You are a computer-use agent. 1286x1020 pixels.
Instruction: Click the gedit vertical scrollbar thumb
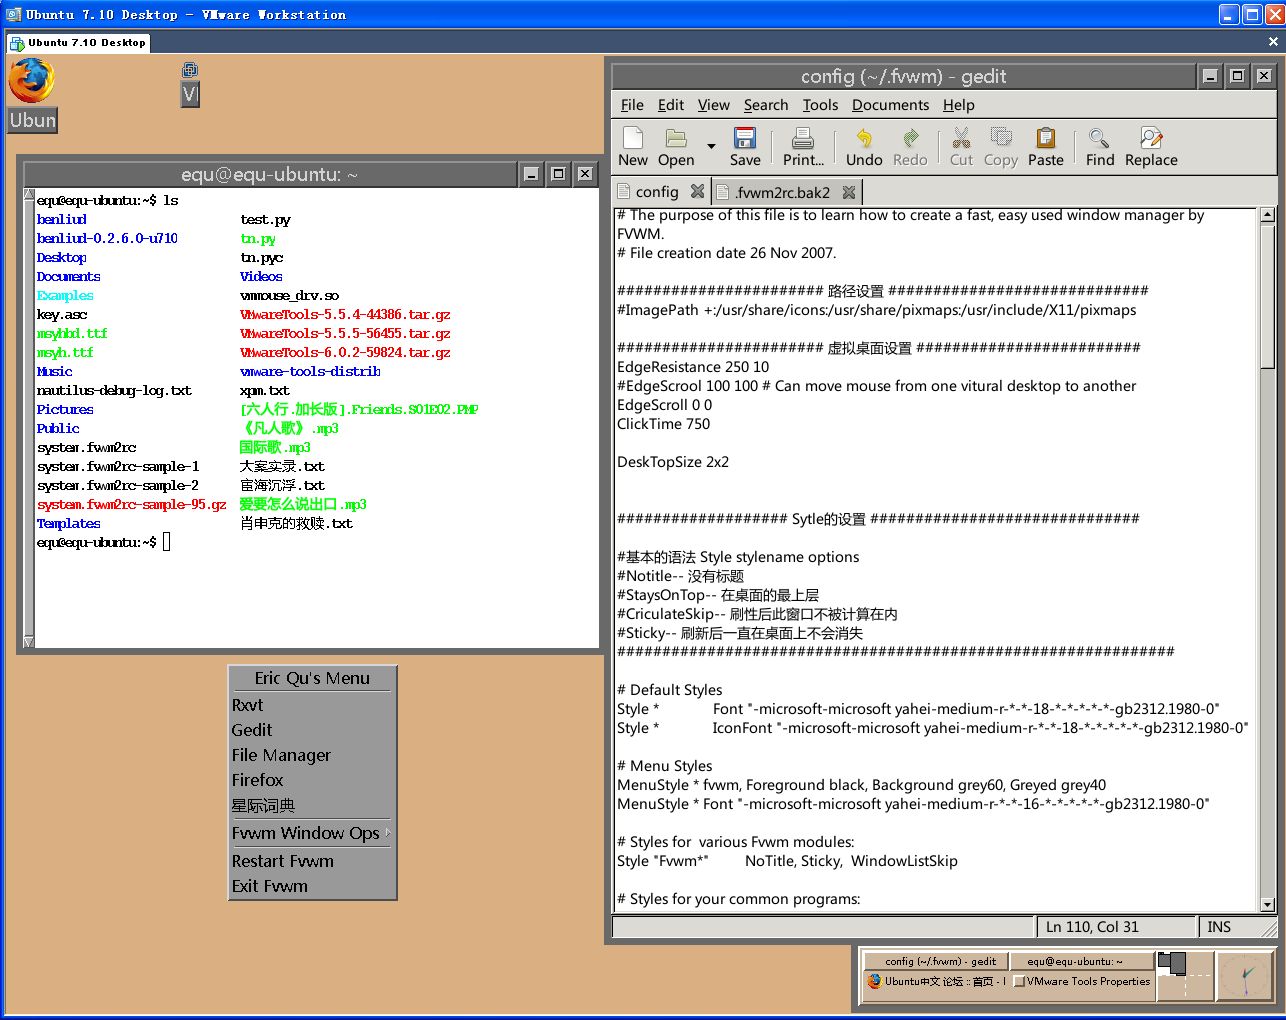click(x=1267, y=296)
